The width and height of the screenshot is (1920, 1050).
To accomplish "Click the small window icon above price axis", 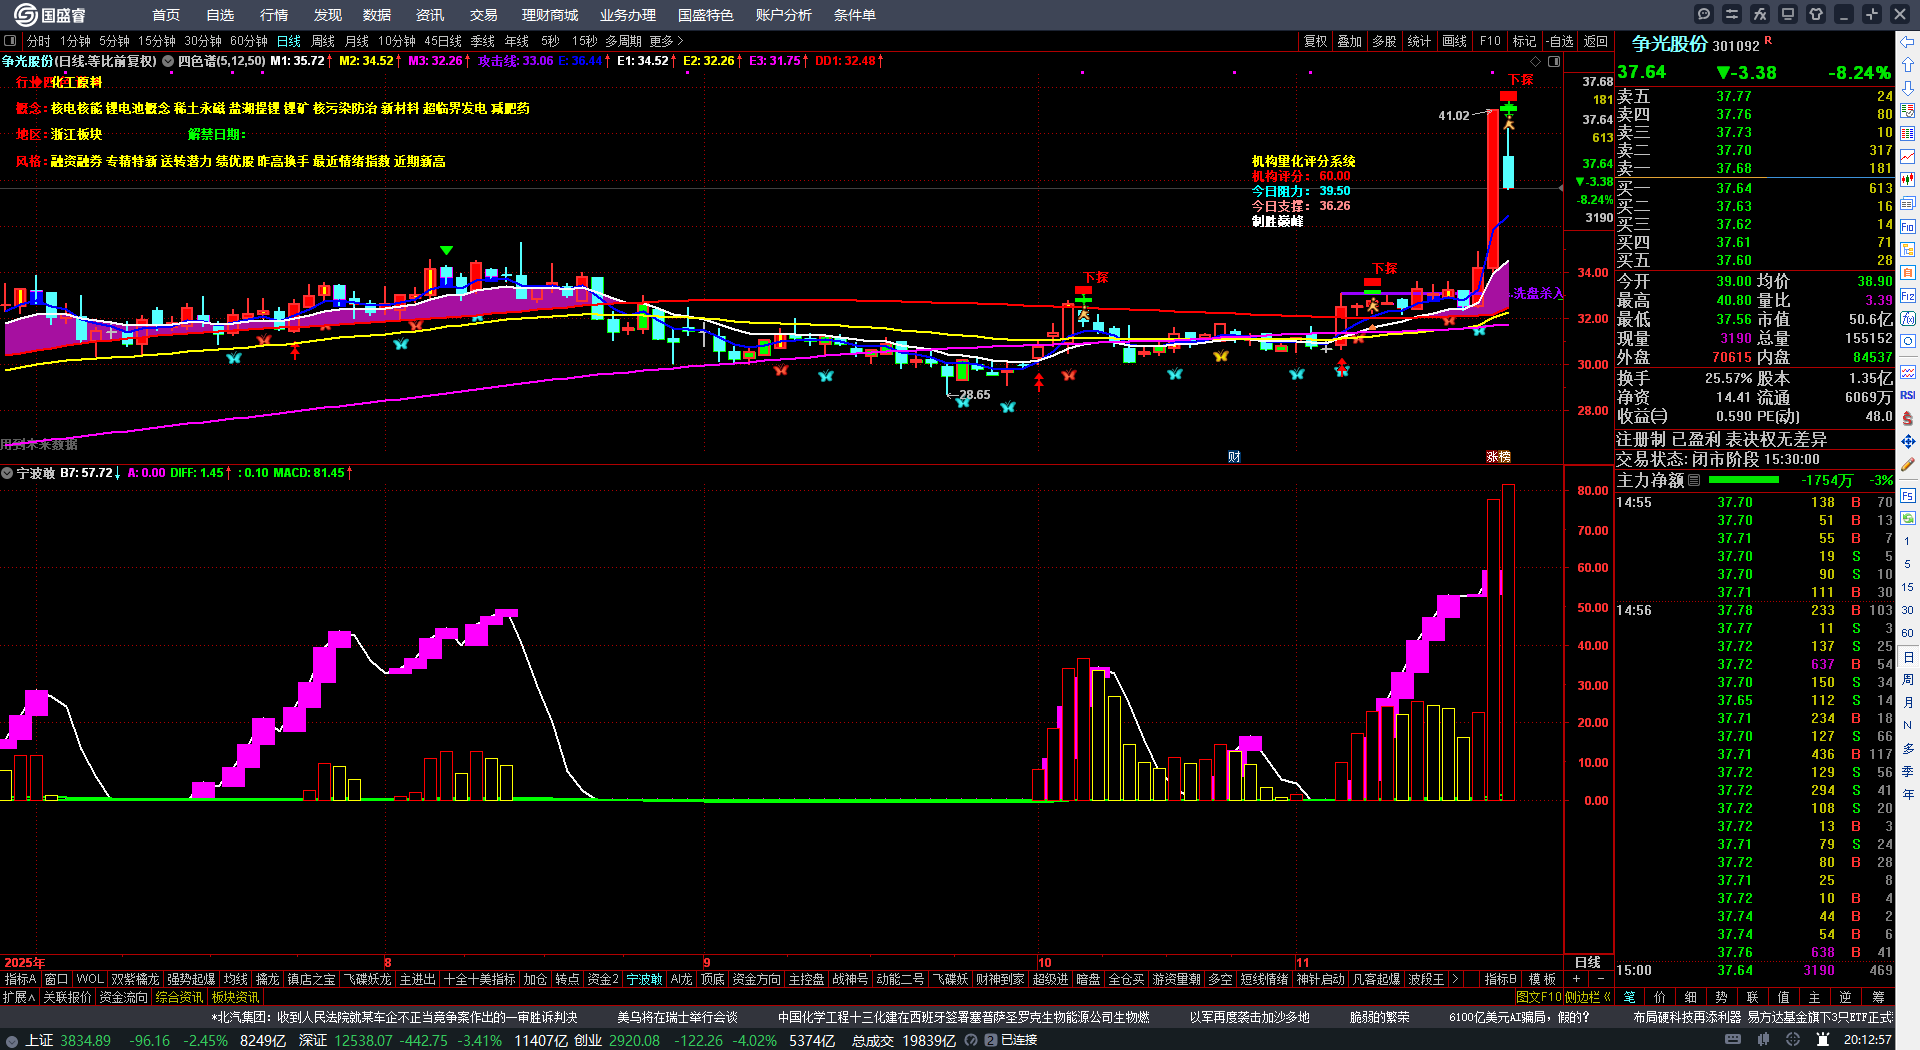I will 1554,61.
